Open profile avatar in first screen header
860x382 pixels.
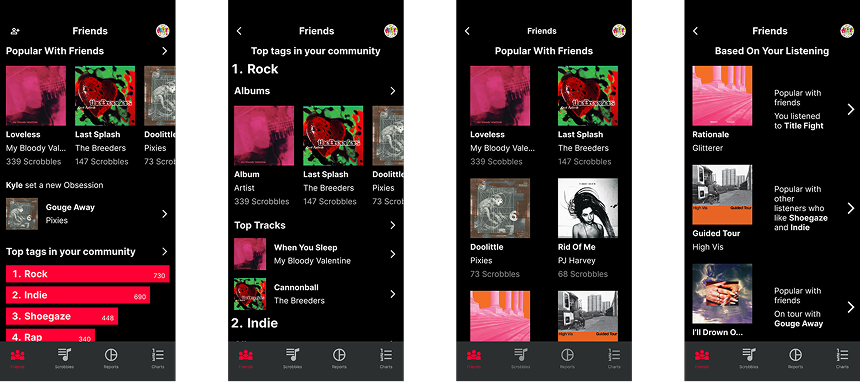click(x=162, y=31)
